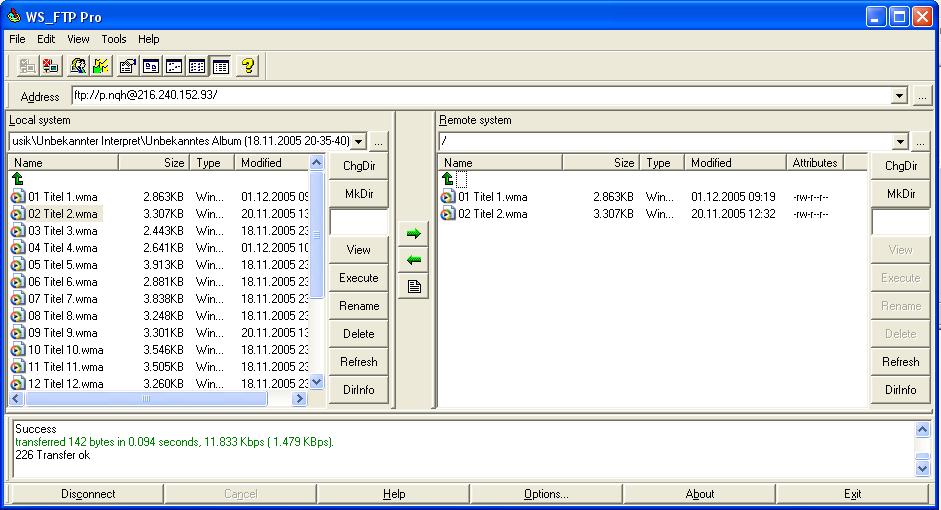Viewport: 941px width, 510px height.
Task: Click the WS_FTP Pro title bar icon
Action: [13, 16]
